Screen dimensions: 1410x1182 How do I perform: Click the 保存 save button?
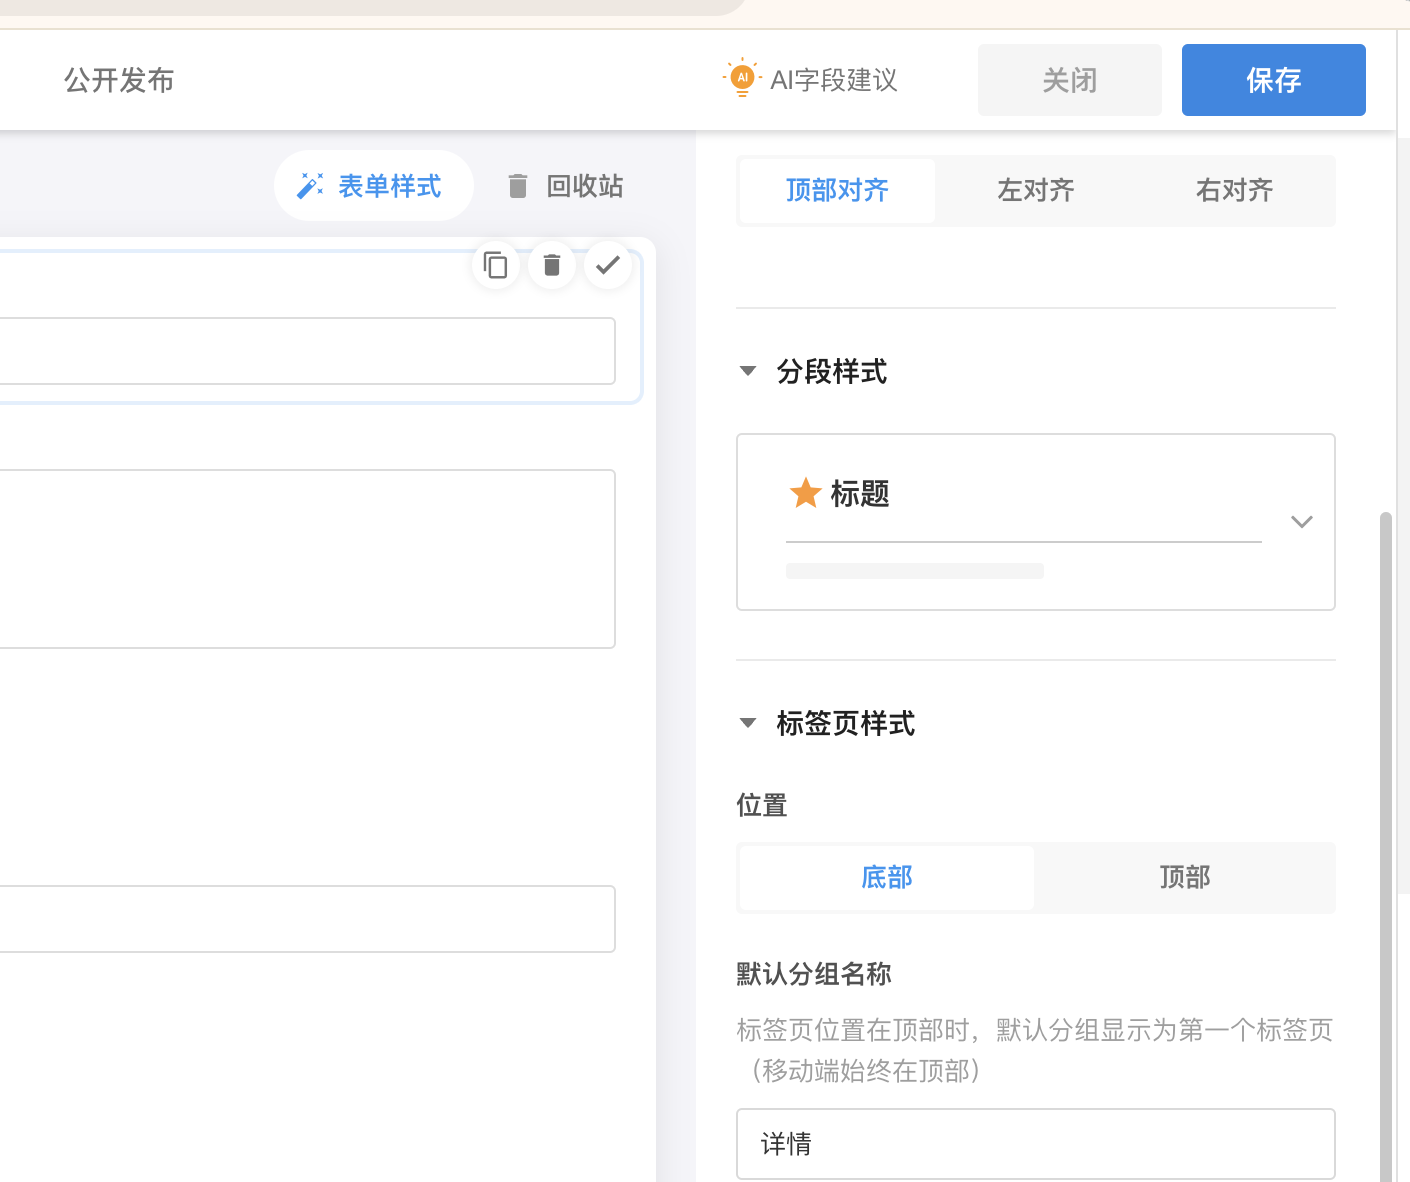pyautogui.click(x=1273, y=80)
